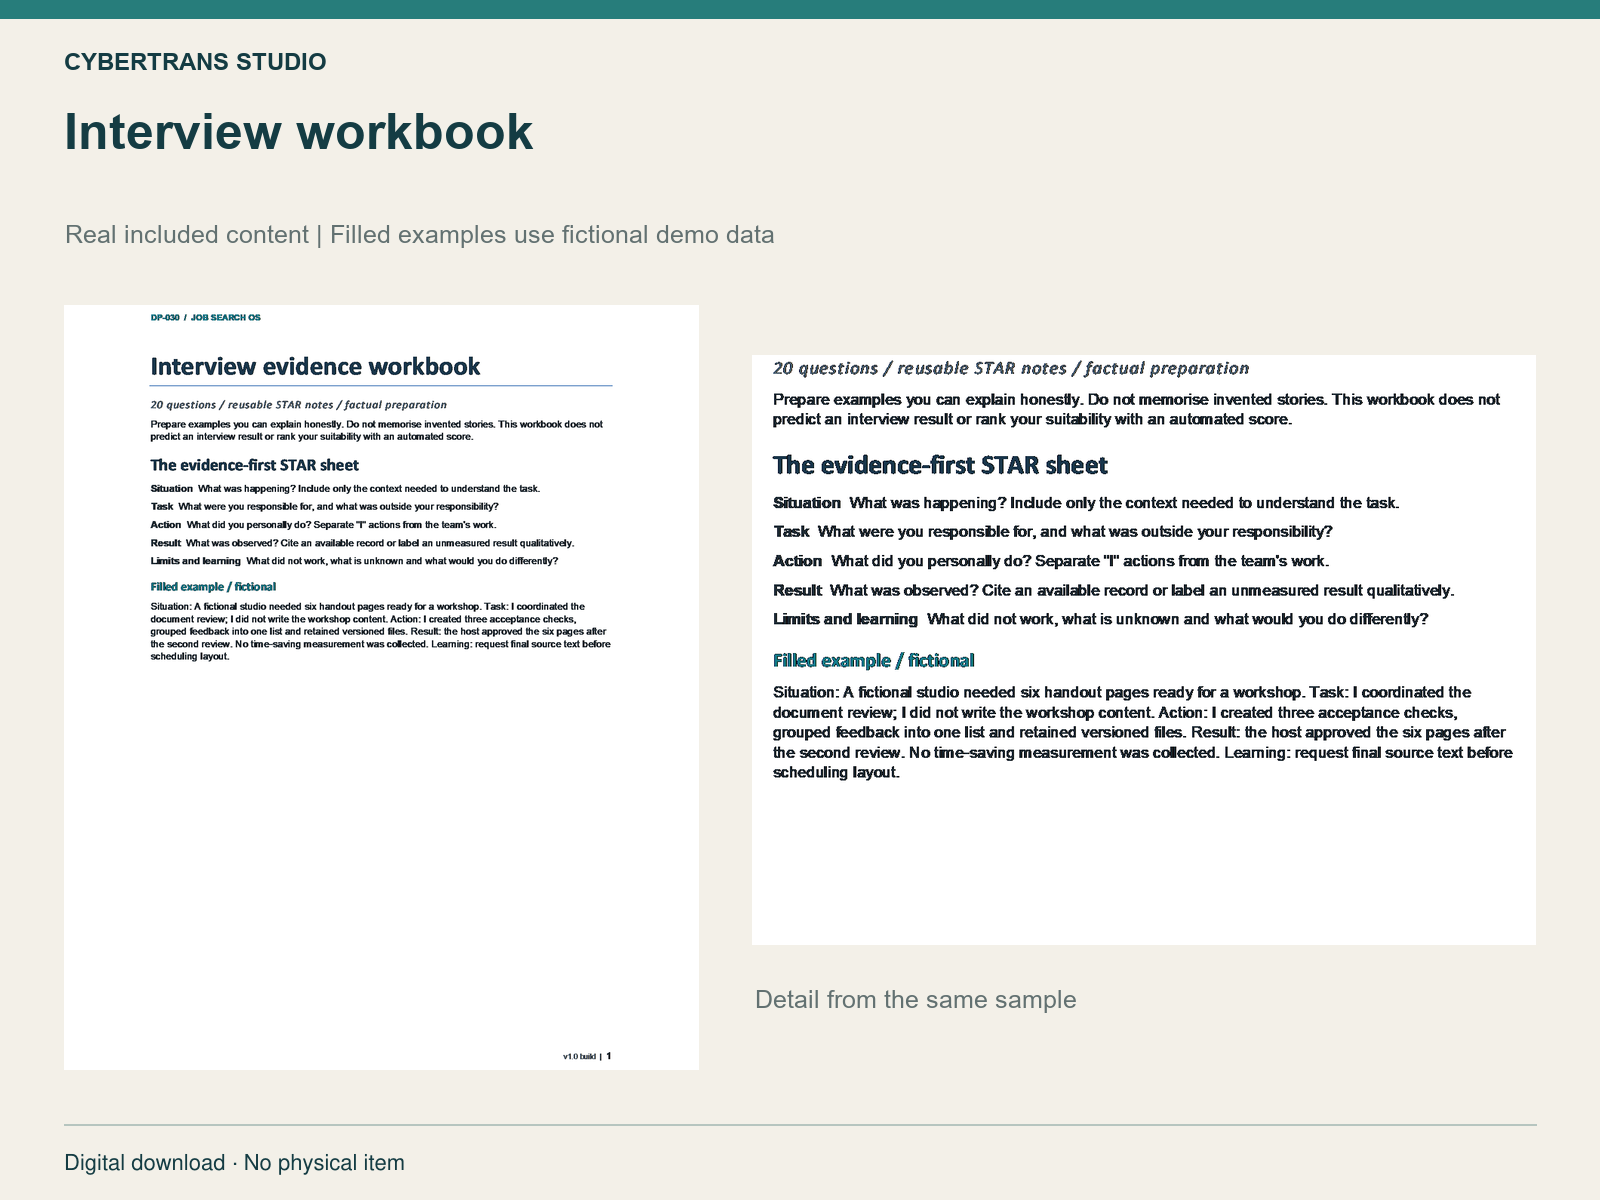The image size is (1600, 1200).
Task: Select "Limits and learning" line in detail panel
Action: (1101, 619)
